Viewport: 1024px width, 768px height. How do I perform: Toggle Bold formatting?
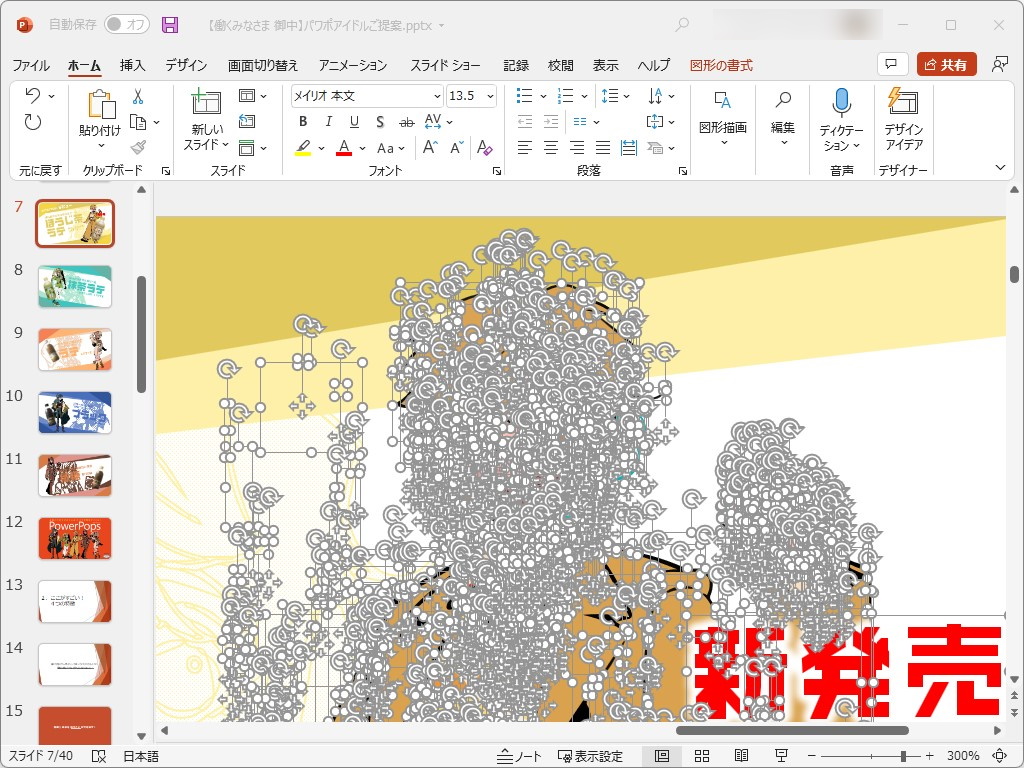pos(302,121)
